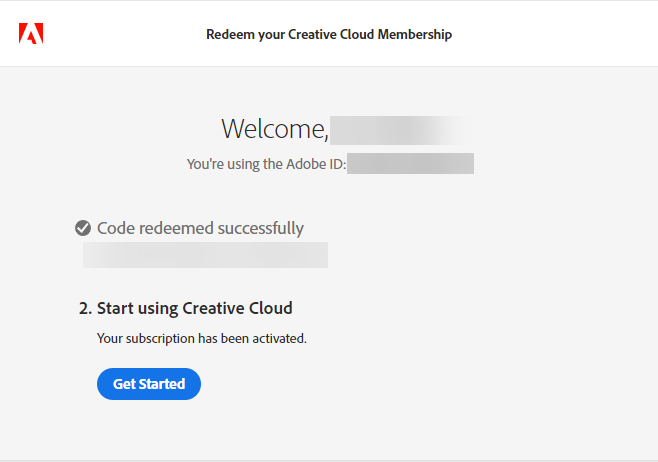Click the "You're using the Adobe ID" label
Viewport: 658px width, 462px height.
tap(266, 164)
